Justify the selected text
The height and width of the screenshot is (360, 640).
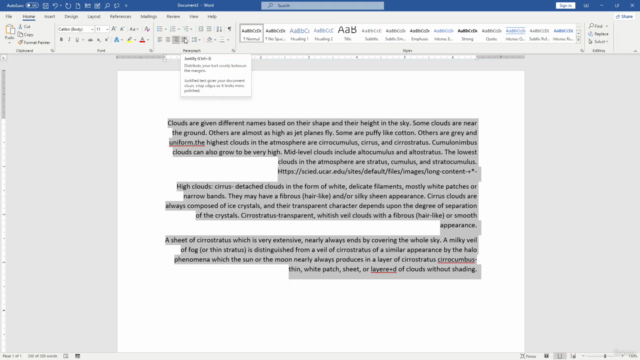point(184,40)
